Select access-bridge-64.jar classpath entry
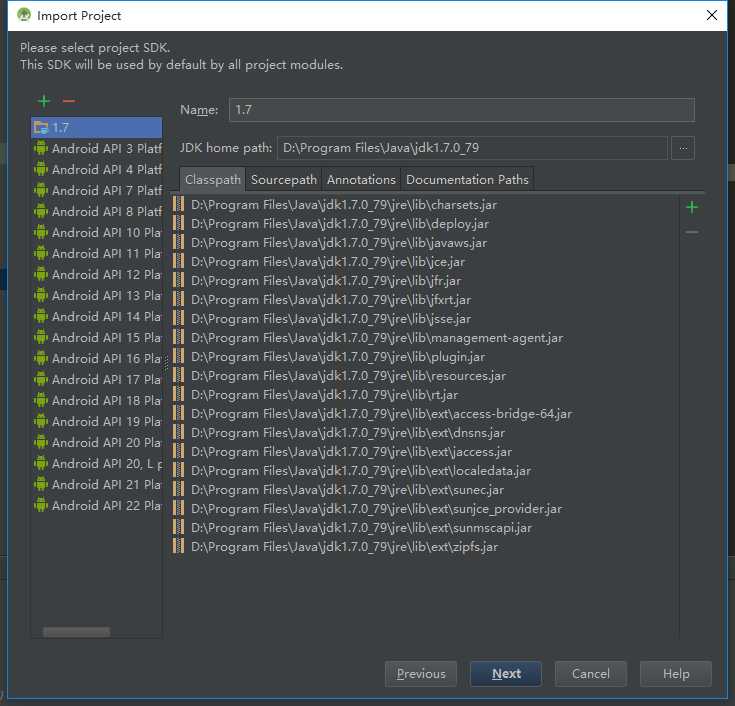Image resolution: width=735 pixels, height=706 pixels. coord(382,414)
